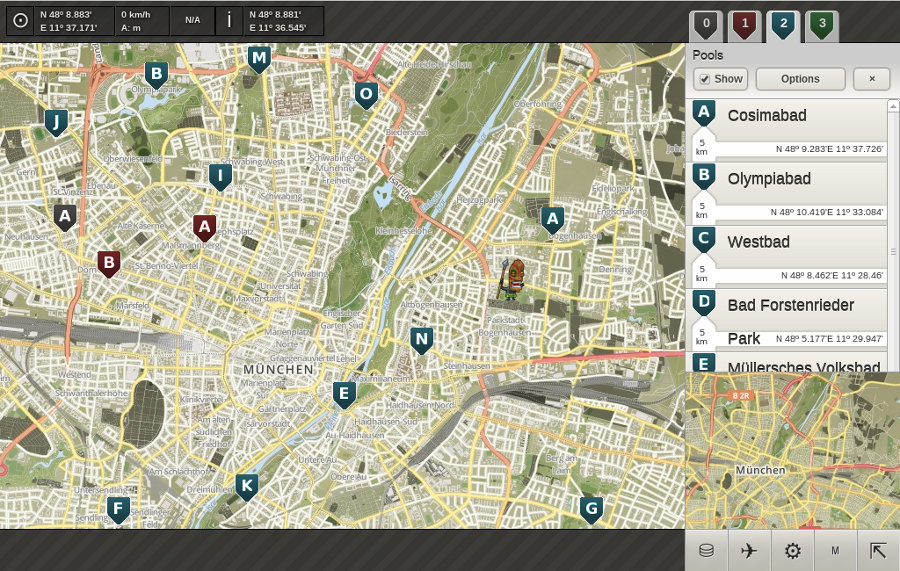Switch to the grey 0 tab
The height and width of the screenshot is (571, 900).
pos(706,26)
